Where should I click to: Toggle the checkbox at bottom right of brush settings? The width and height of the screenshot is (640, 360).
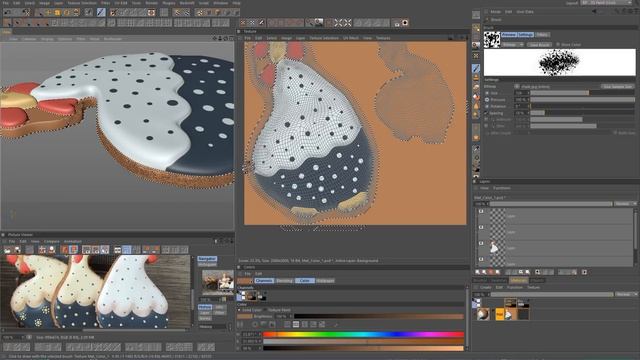[615, 133]
